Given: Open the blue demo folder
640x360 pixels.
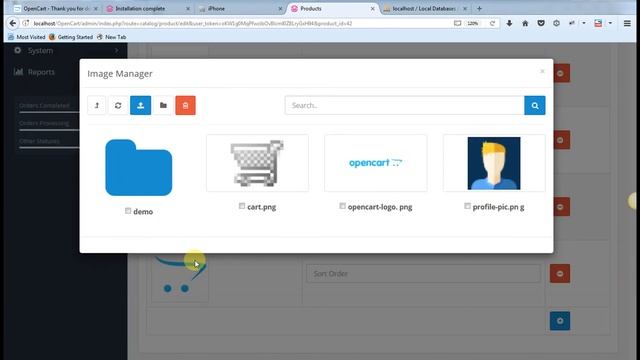Looking at the screenshot, I should click(x=139, y=167).
